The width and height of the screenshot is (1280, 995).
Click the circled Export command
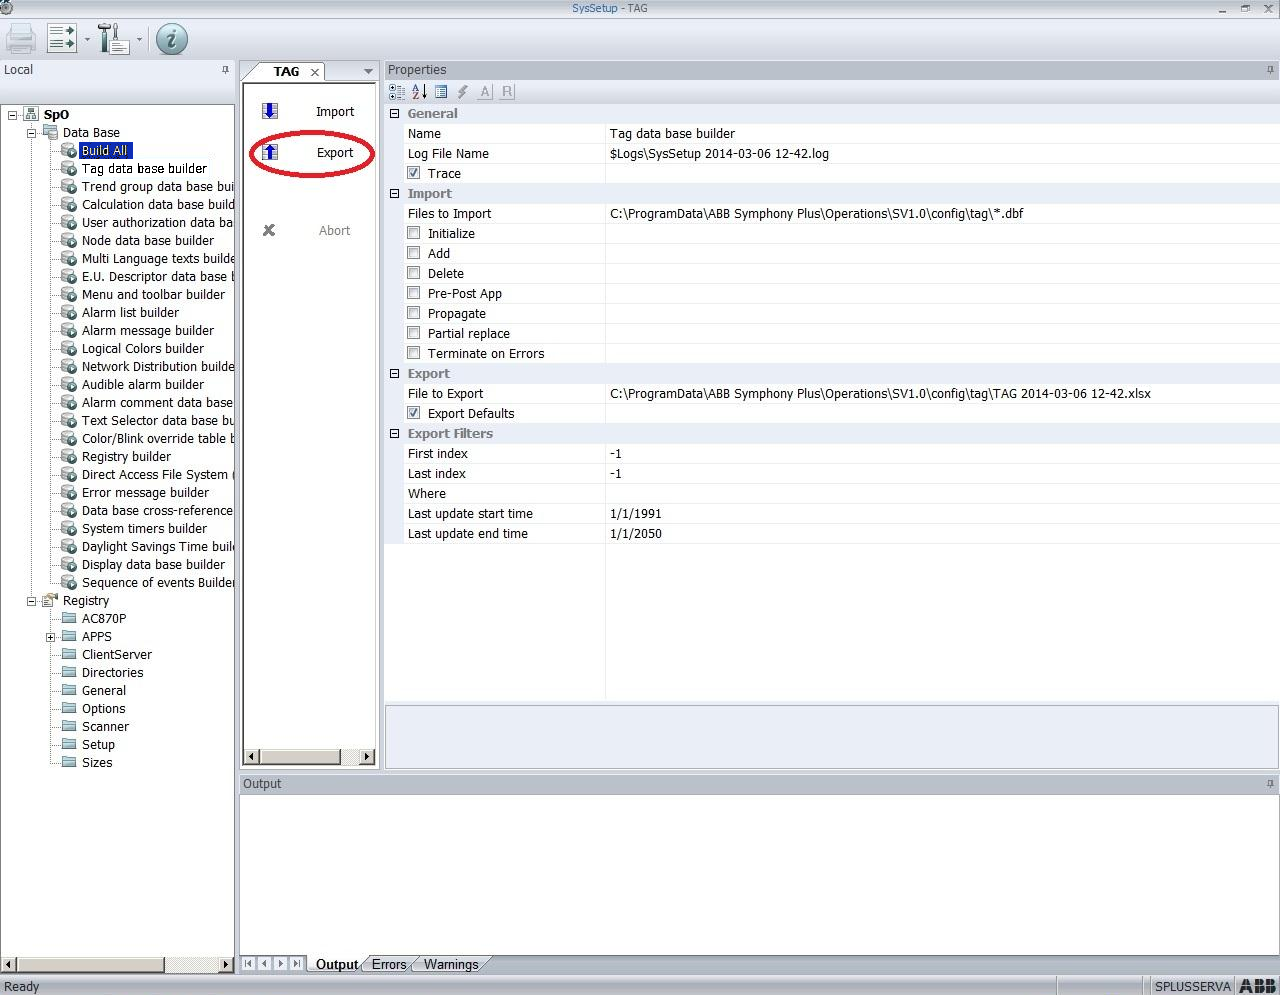click(334, 152)
